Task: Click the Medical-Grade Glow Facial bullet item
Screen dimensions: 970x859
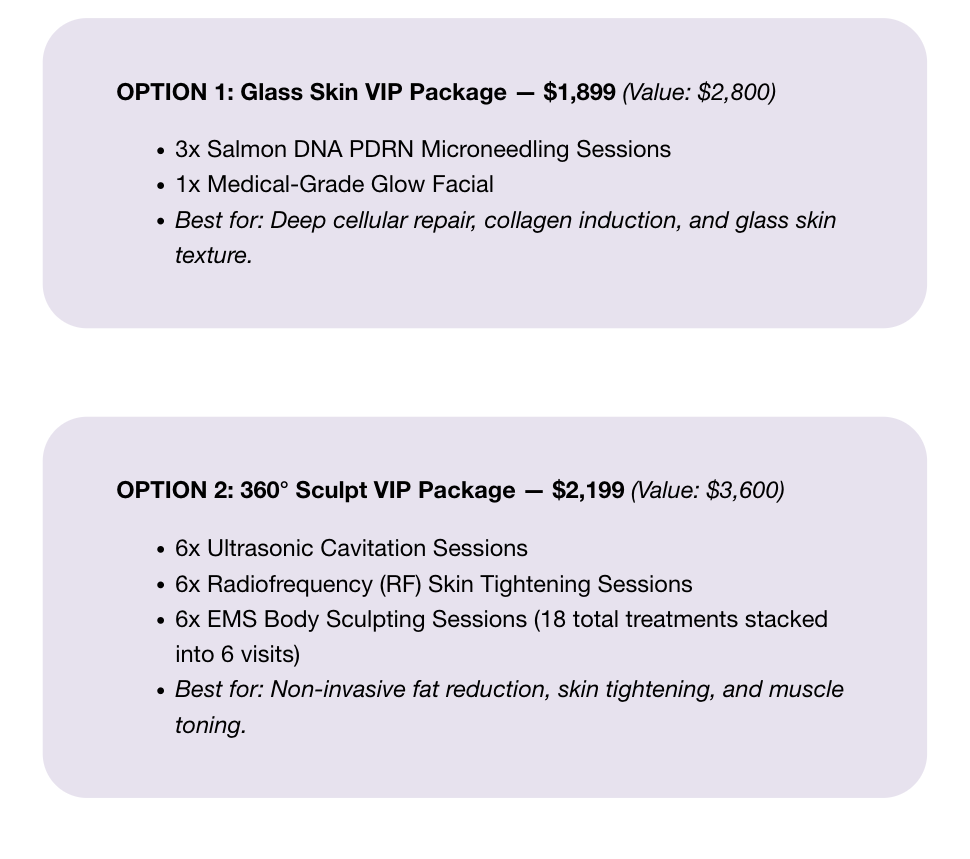Action: pos(334,184)
